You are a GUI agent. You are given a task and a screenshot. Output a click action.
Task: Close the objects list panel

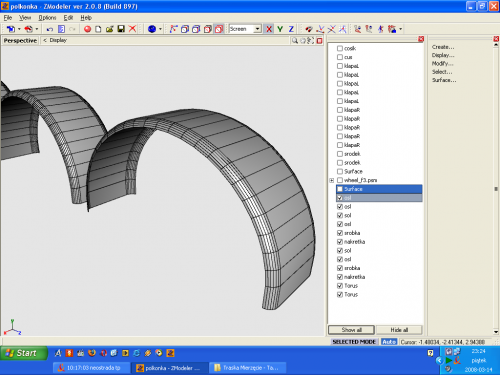click(x=421, y=39)
